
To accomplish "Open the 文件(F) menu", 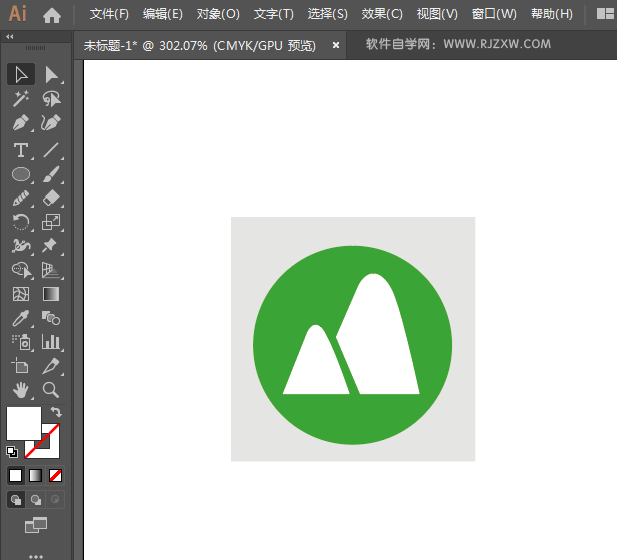I will [109, 14].
